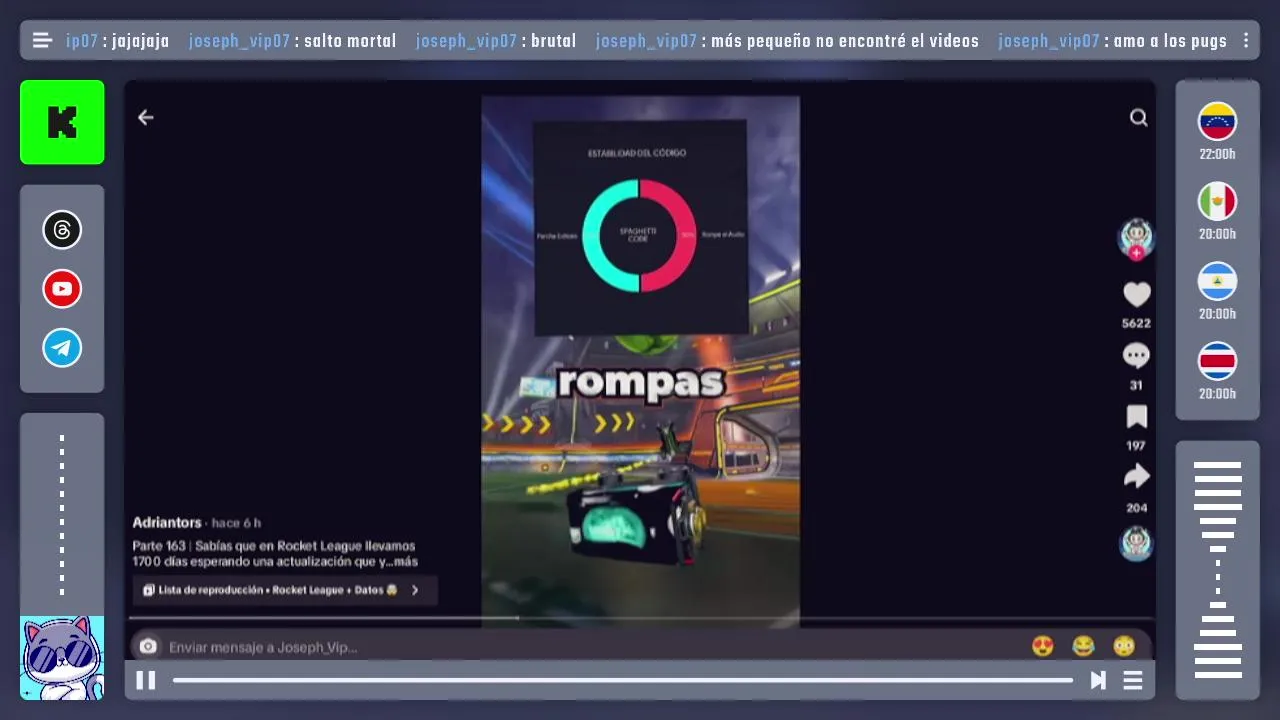Send heart-eyes emoji reaction

(1043, 646)
